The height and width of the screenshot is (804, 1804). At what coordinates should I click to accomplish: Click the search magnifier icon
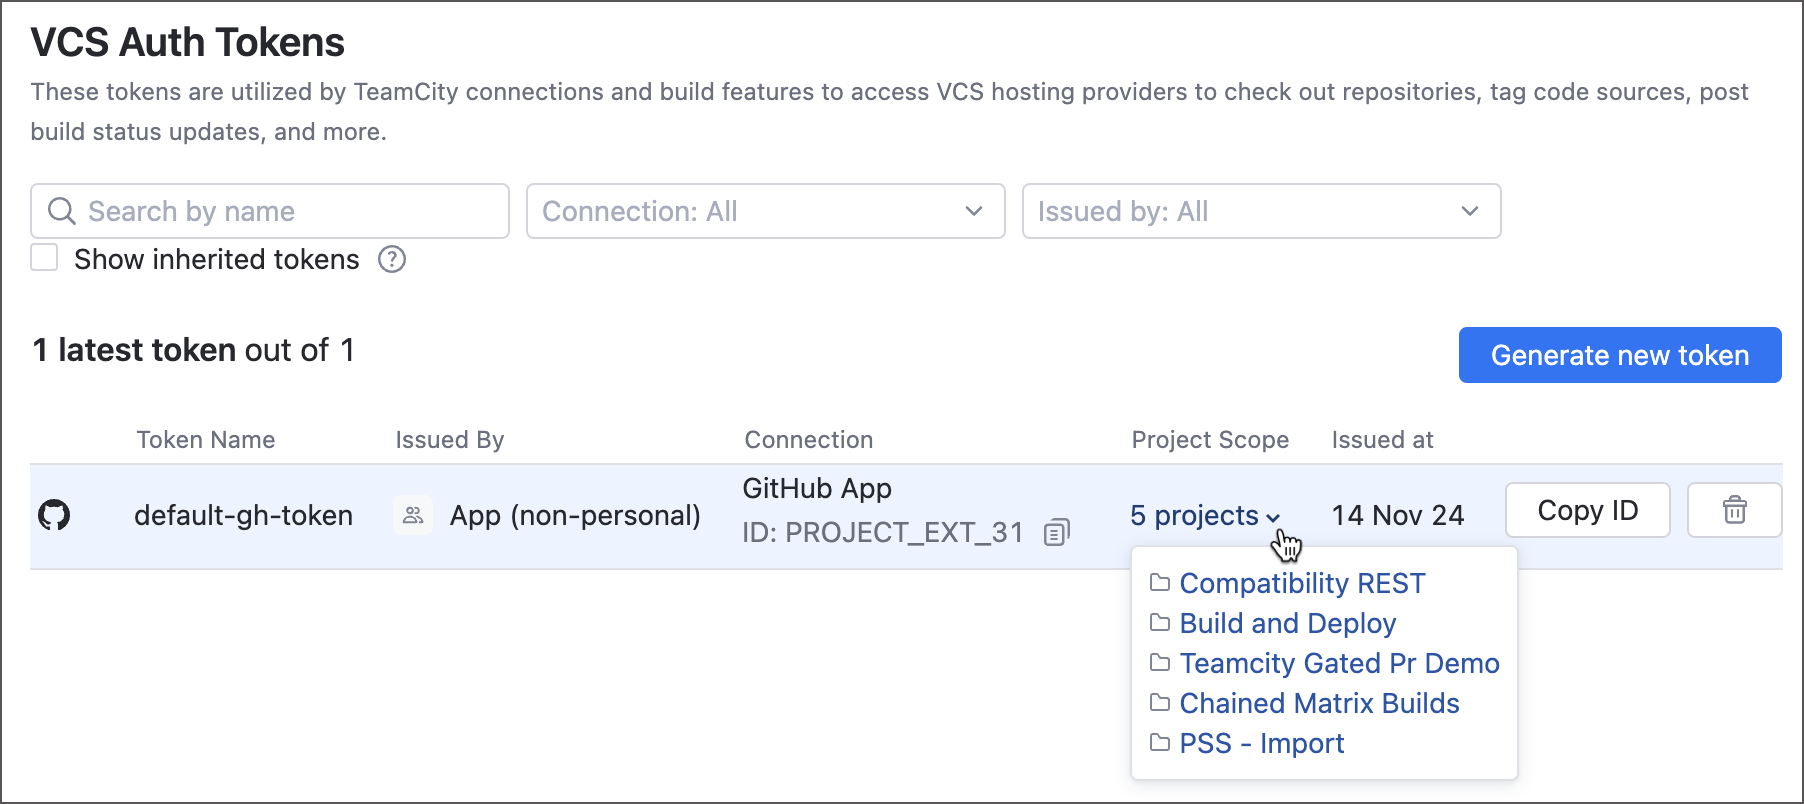click(x=62, y=211)
